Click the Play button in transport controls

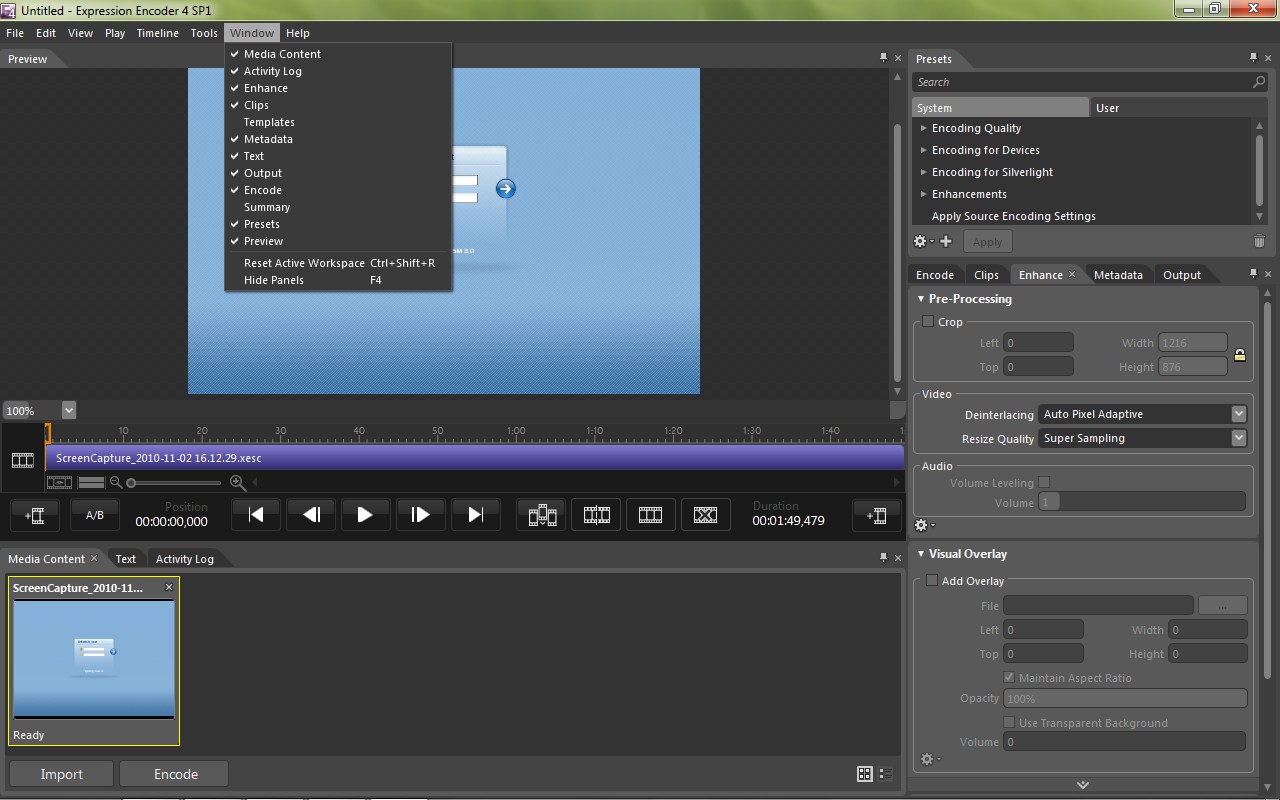pos(365,515)
